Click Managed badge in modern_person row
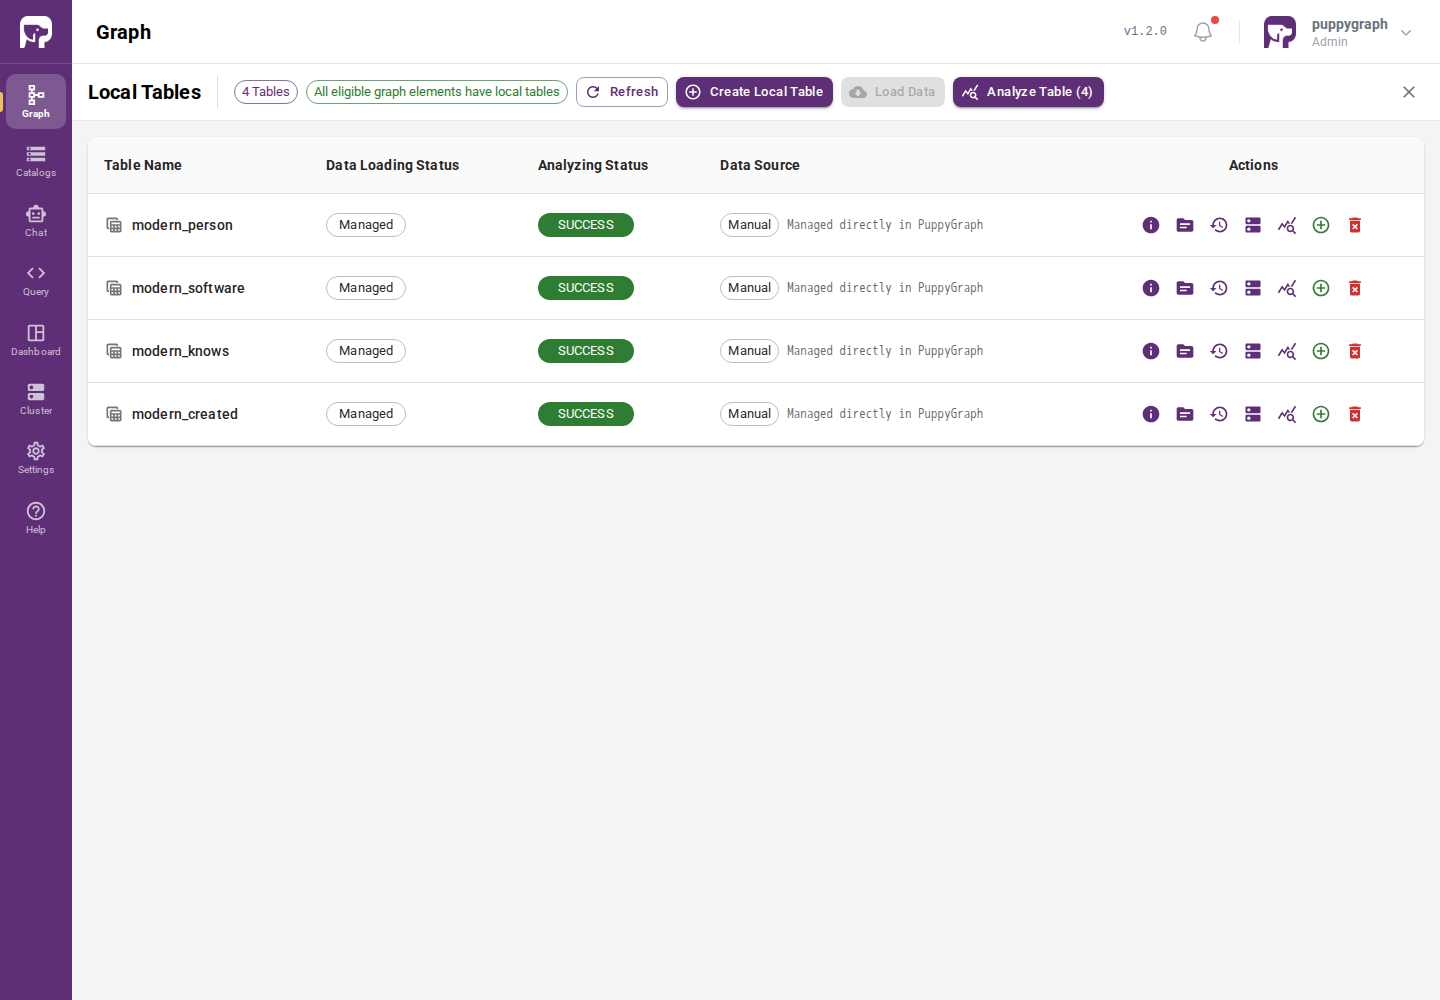The height and width of the screenshot is (1000, 1440). tap(366, 225)
